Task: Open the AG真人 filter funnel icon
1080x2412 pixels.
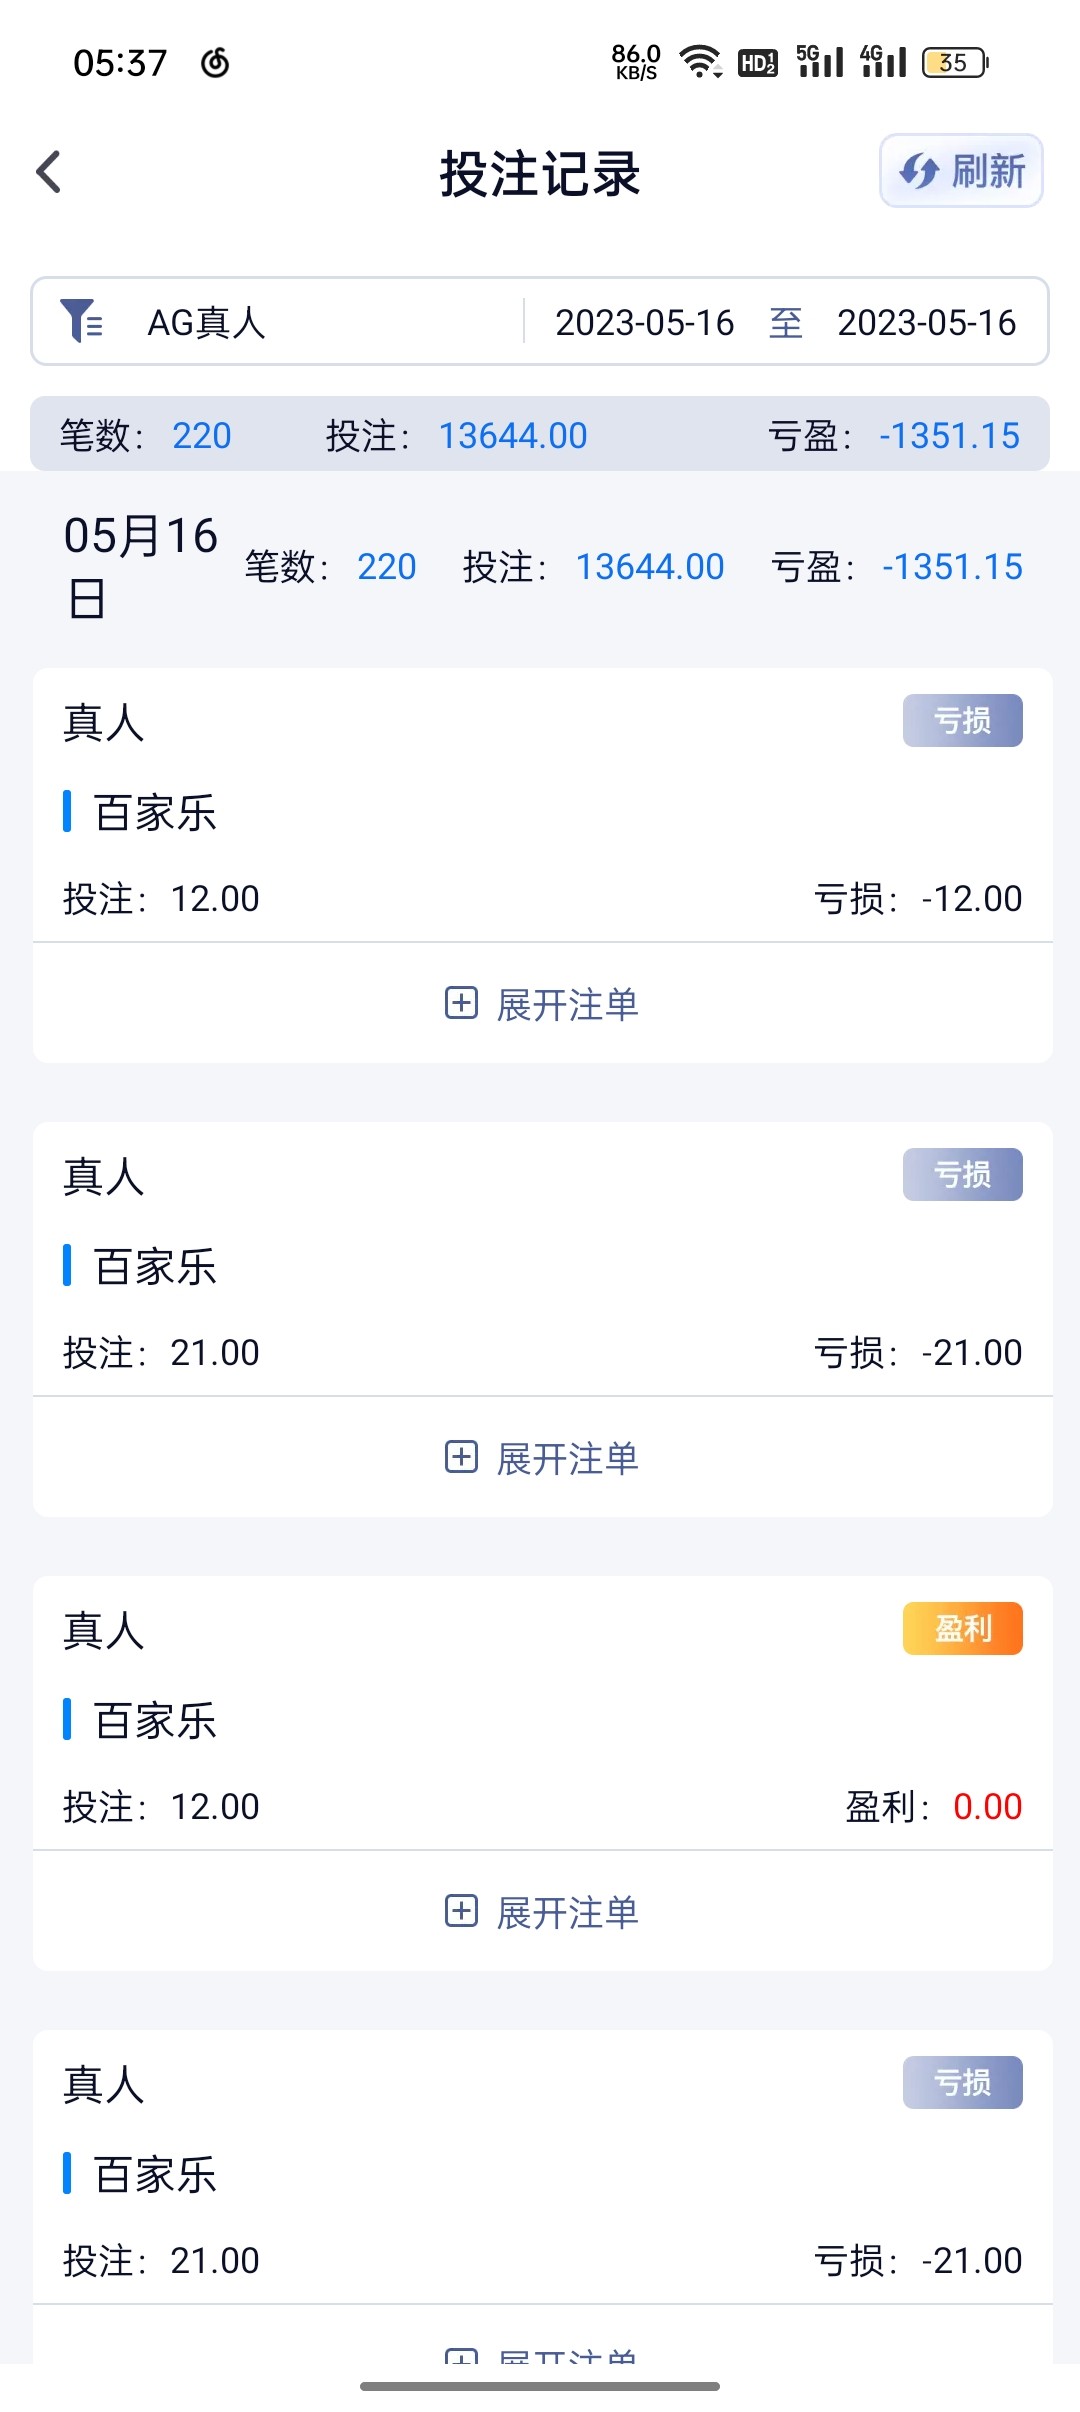Action: (x=81, y=321)
